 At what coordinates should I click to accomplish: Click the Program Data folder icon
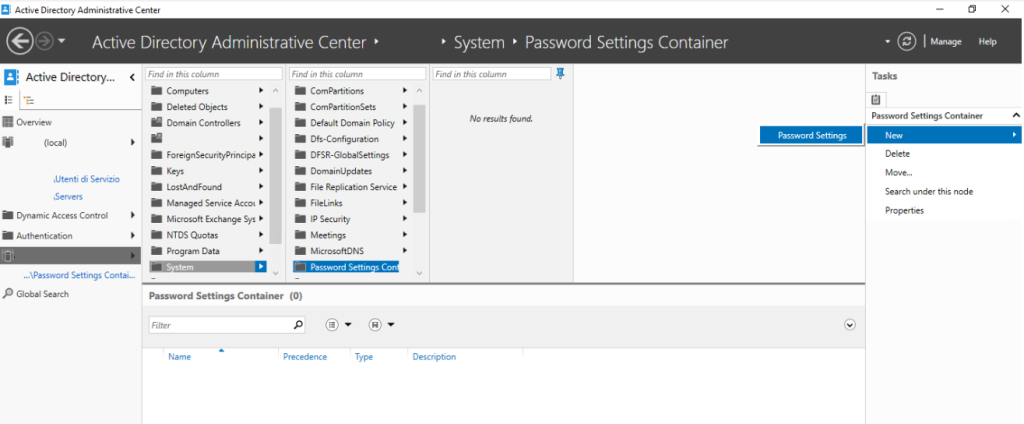[x=156, y=251]
